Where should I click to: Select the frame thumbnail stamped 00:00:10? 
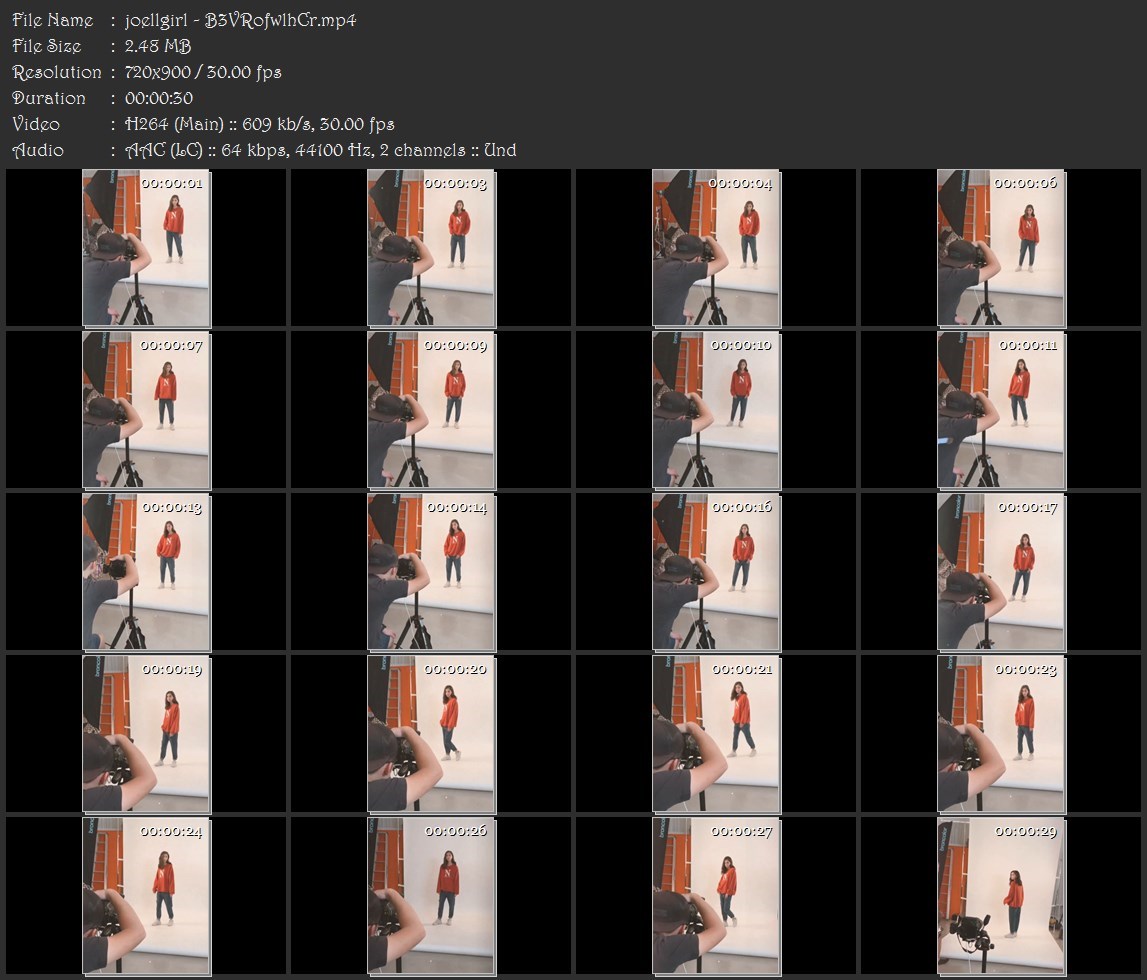pyautogui.click(x=716, y=410)
